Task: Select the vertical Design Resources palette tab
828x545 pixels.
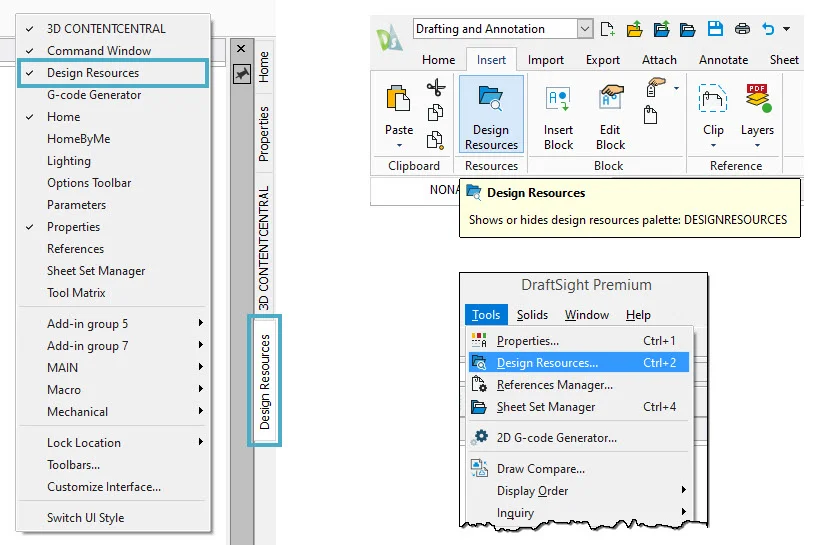Action: [265, 382]
